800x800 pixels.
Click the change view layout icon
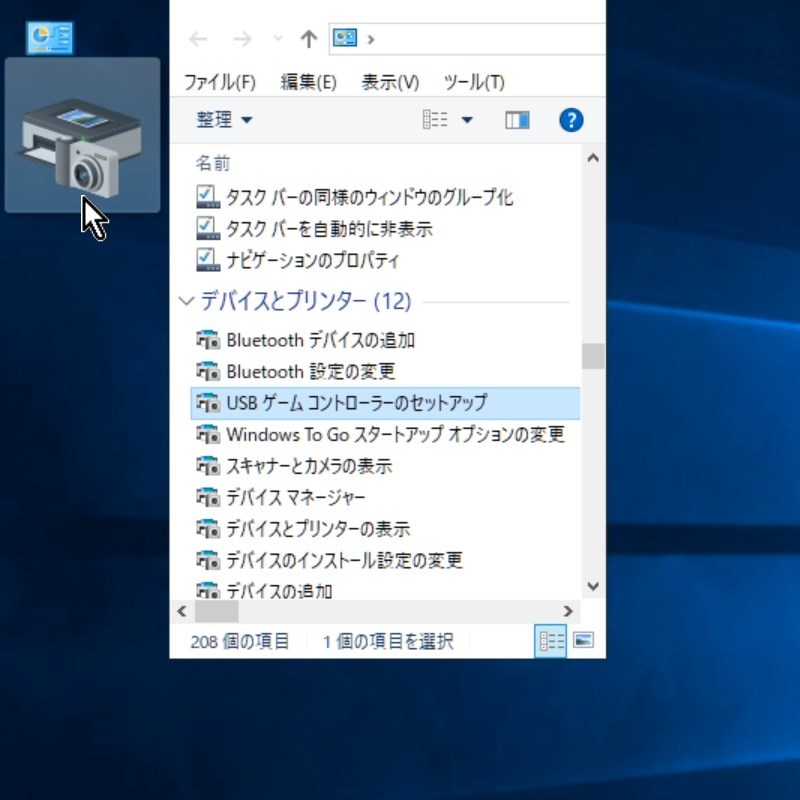tap(435, 120)
